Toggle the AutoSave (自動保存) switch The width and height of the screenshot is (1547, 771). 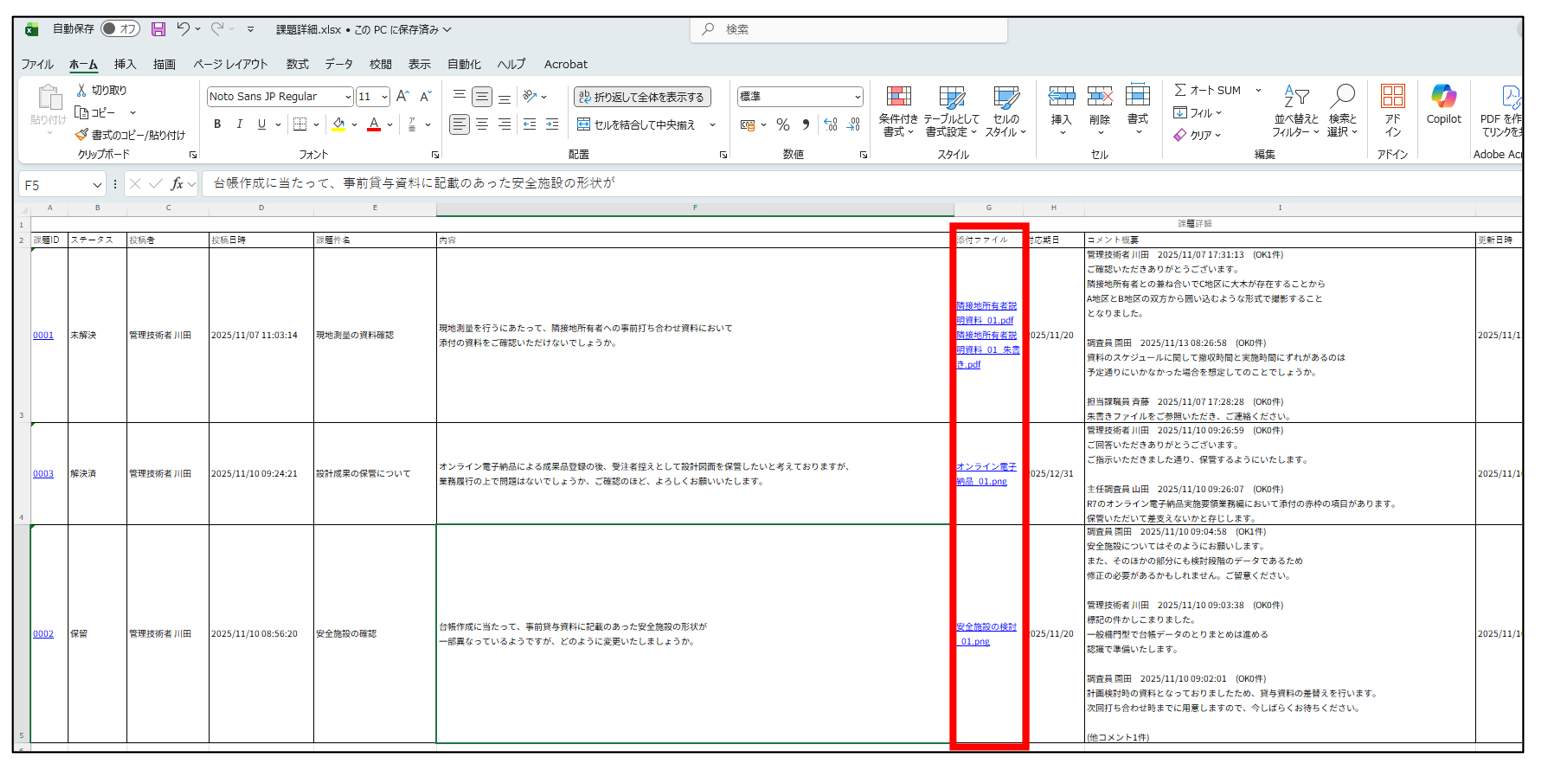tap(120, 29)
